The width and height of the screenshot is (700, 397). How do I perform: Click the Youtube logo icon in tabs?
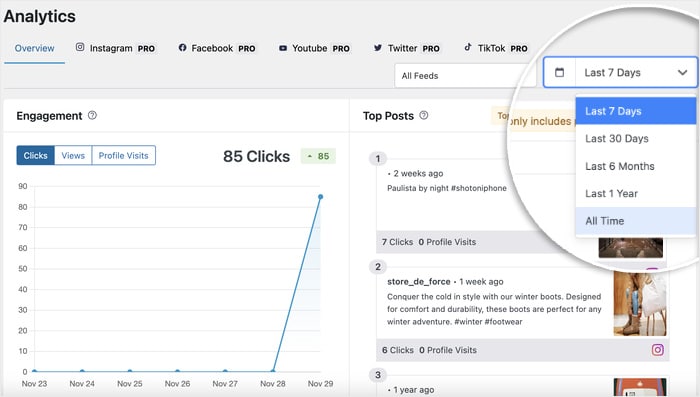coord(283,48)
